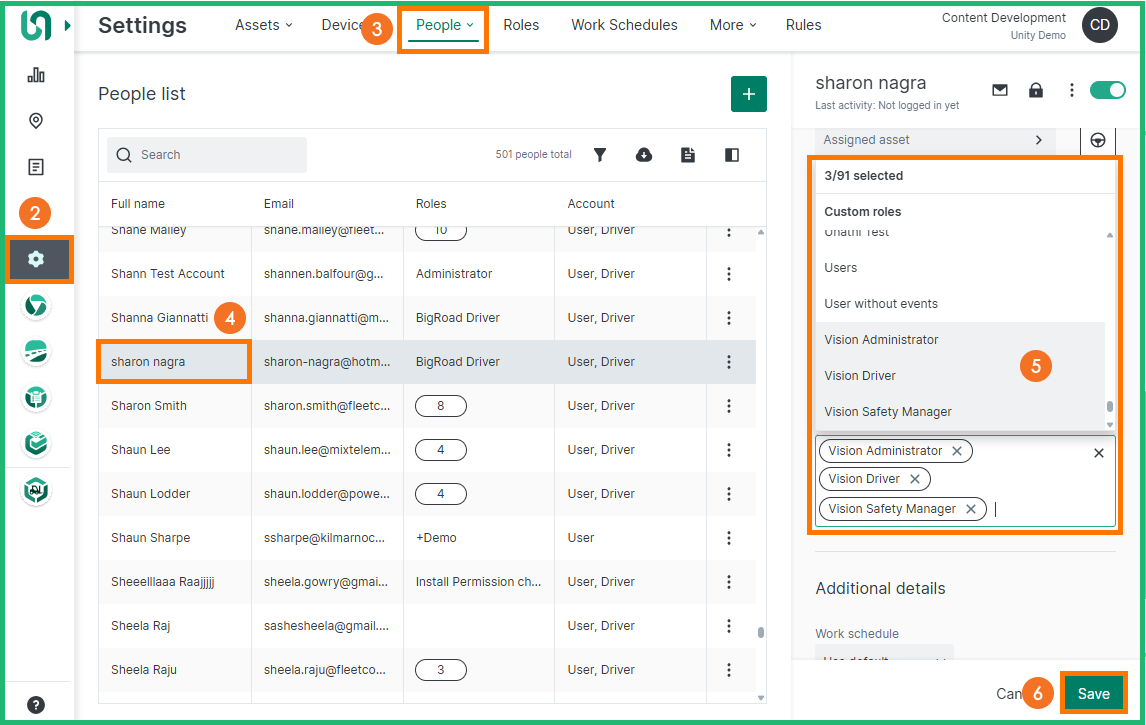
Task: Remove the Vision Administrator role chip
Action: (957, 451)
